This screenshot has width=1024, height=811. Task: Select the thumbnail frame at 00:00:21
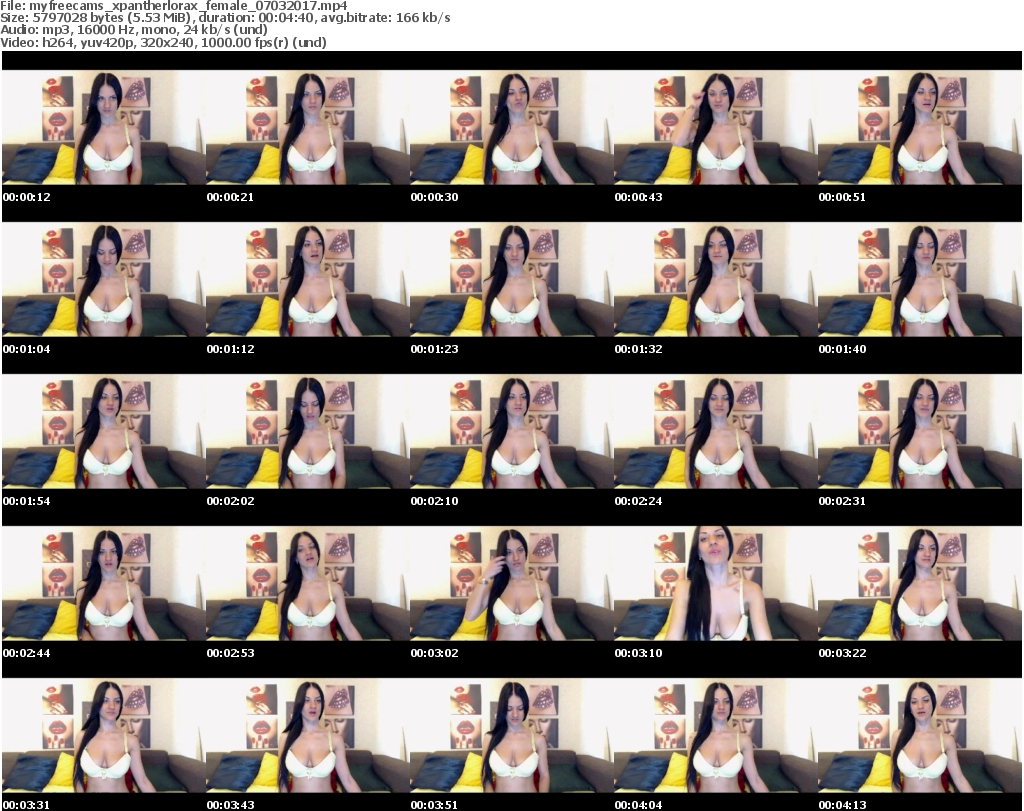pos(308,127)
